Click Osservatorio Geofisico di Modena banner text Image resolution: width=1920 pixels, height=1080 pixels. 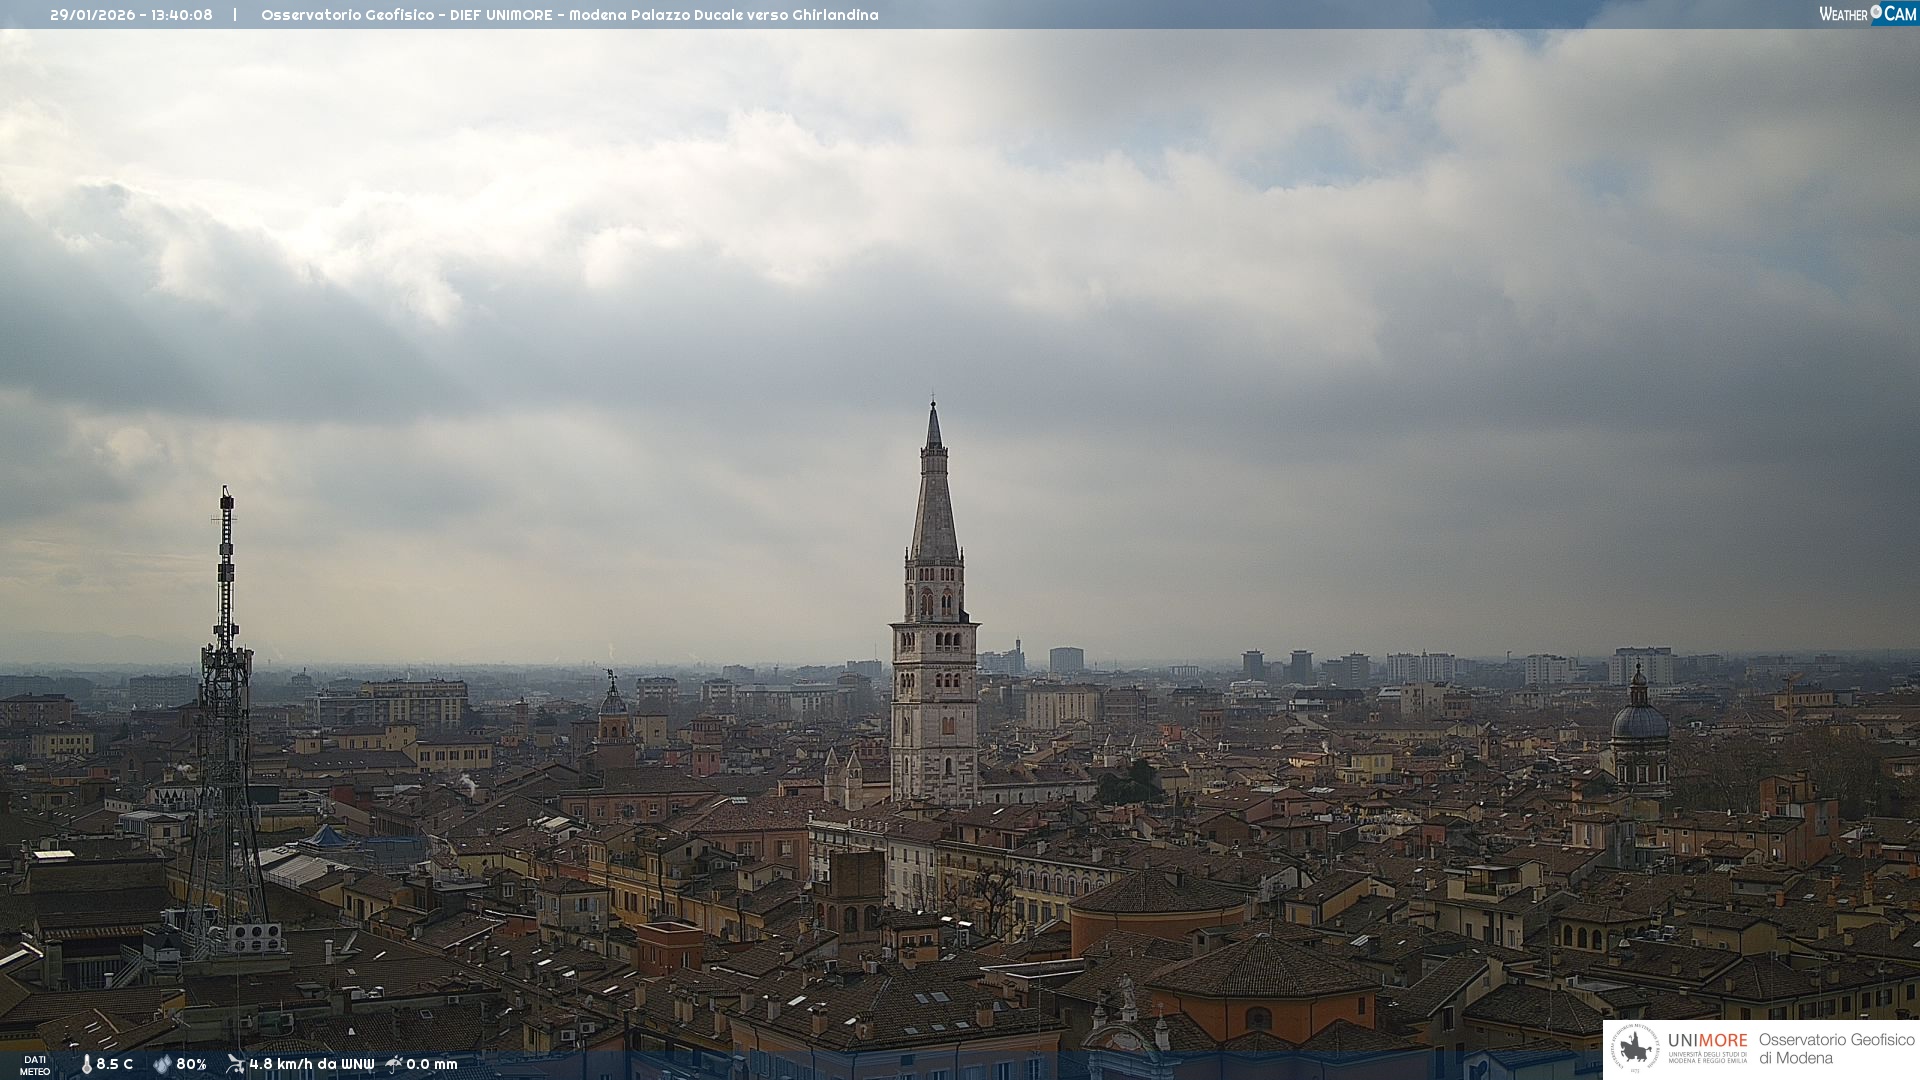(x=1836, y=1049)
